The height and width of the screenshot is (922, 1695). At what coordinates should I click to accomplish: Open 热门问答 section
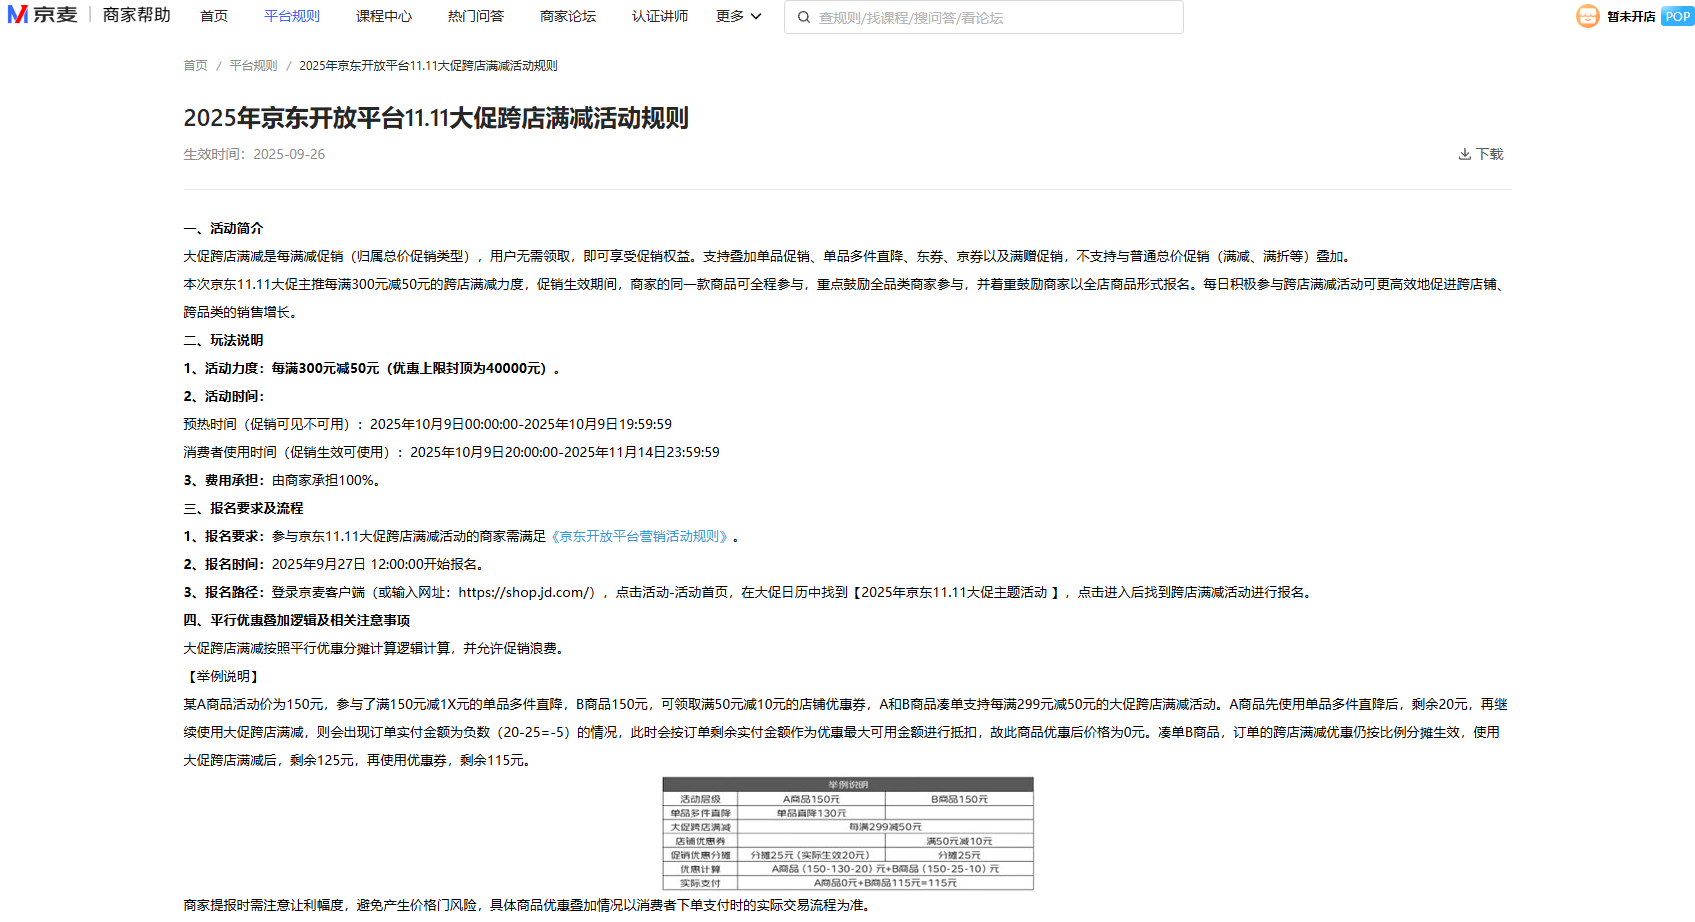(x=476, y=16)
